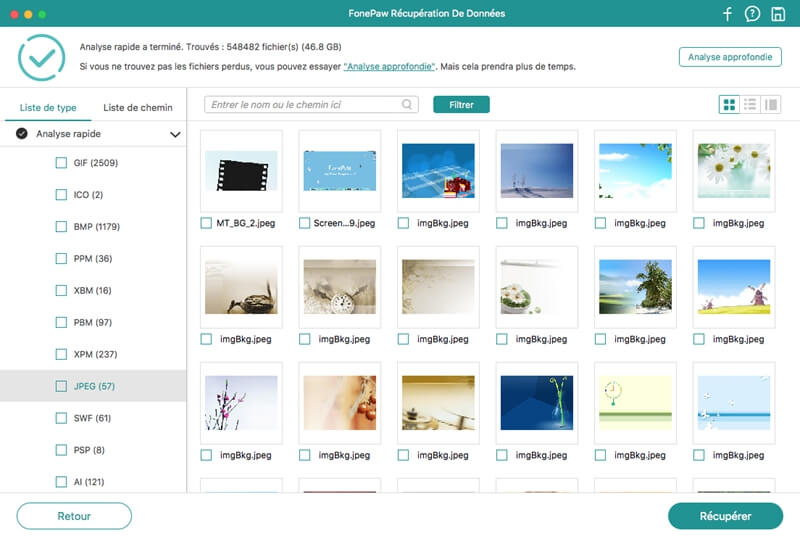Screen dimensions: 800x541
Task: Open the dark blue green plant thumbnail
Action: click(537, 403)
